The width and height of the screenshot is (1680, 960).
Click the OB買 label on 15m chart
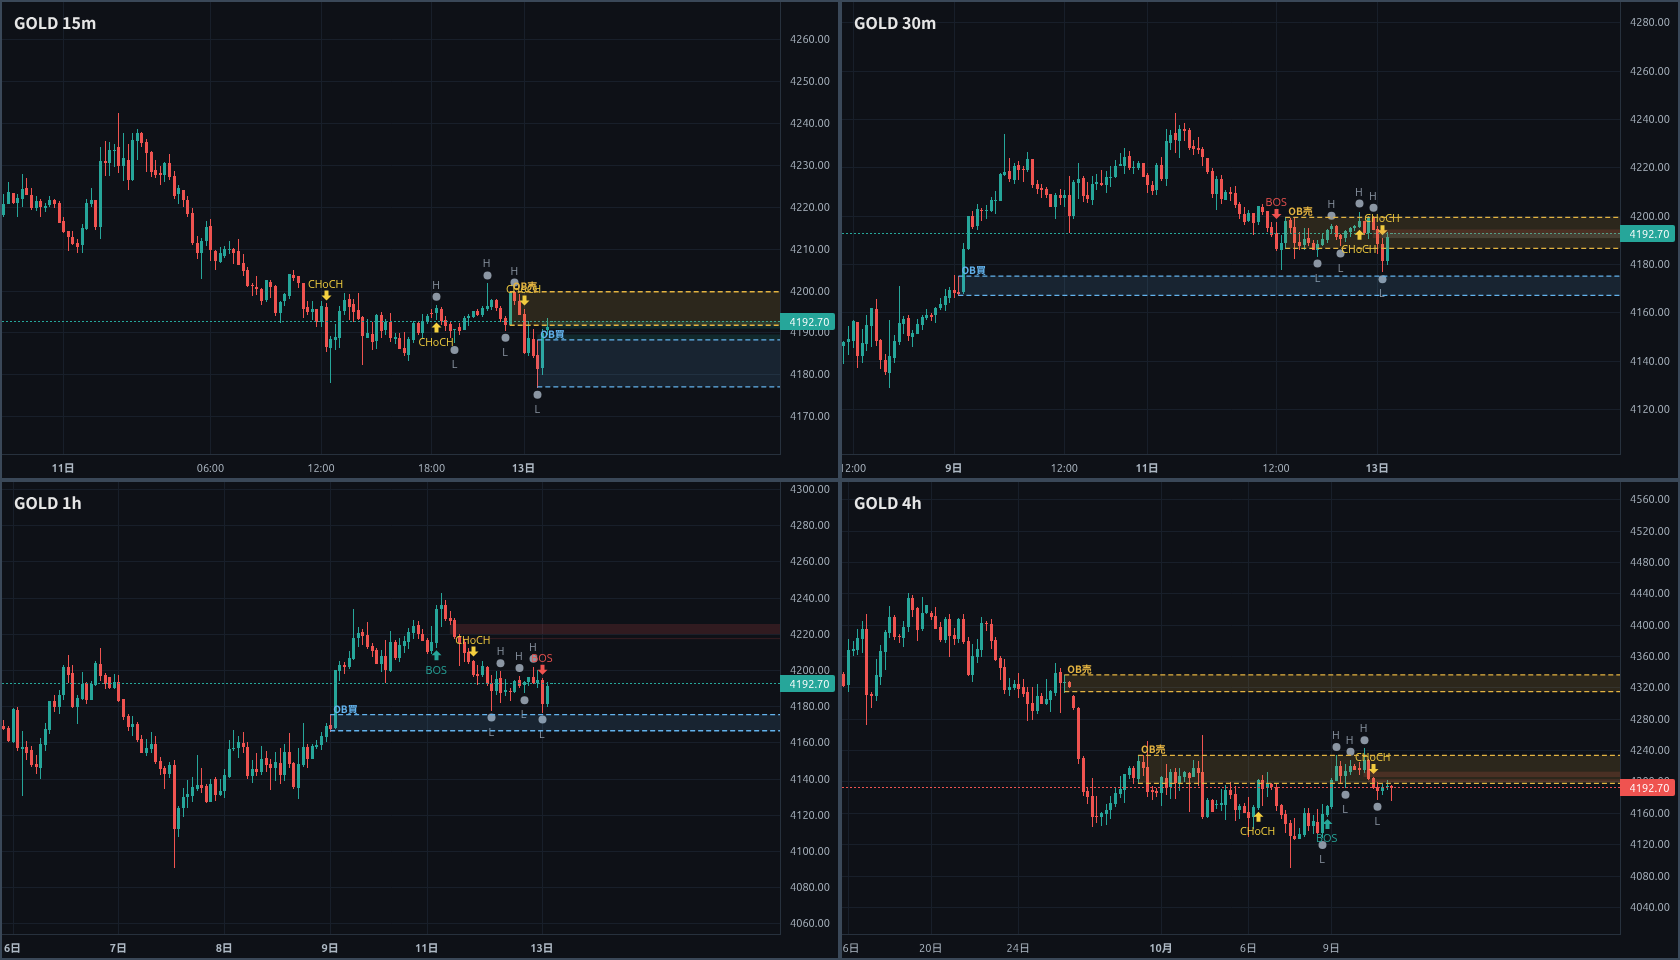[552, 335]
